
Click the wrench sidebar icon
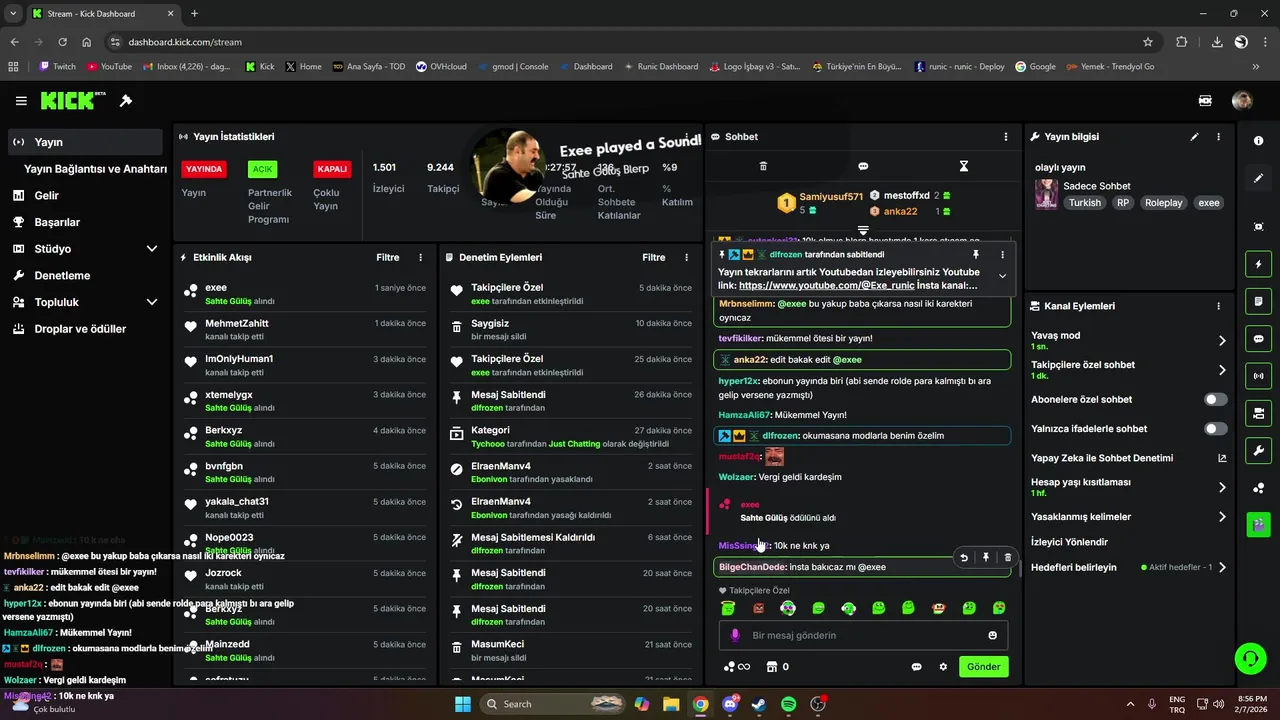pyautogui.click(x=1258, y=450)
